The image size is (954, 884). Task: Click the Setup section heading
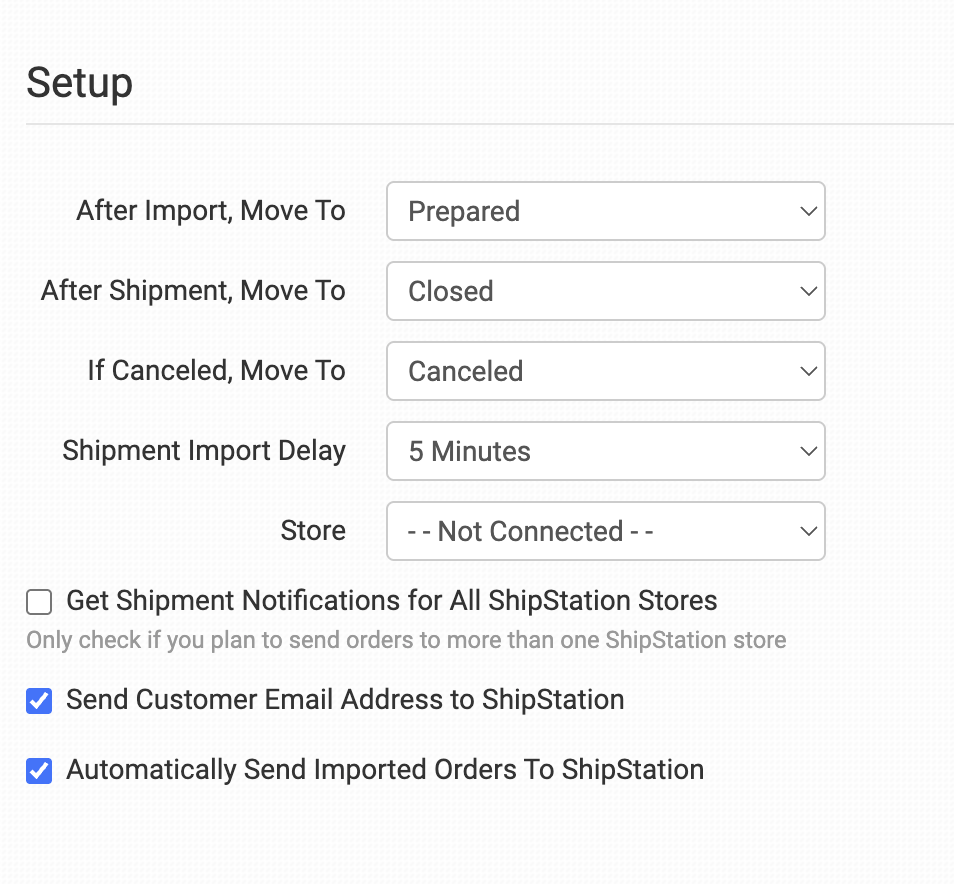coord(79,82)
